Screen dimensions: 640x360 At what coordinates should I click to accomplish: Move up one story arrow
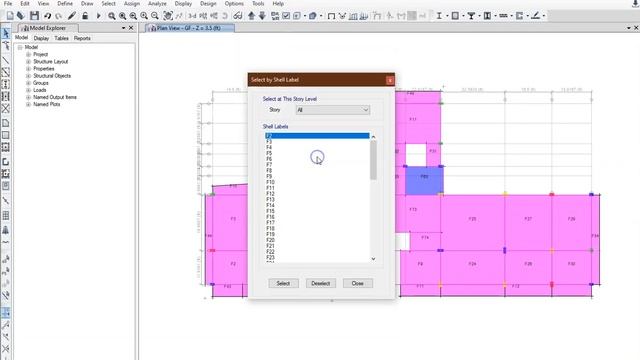[251, 16]
